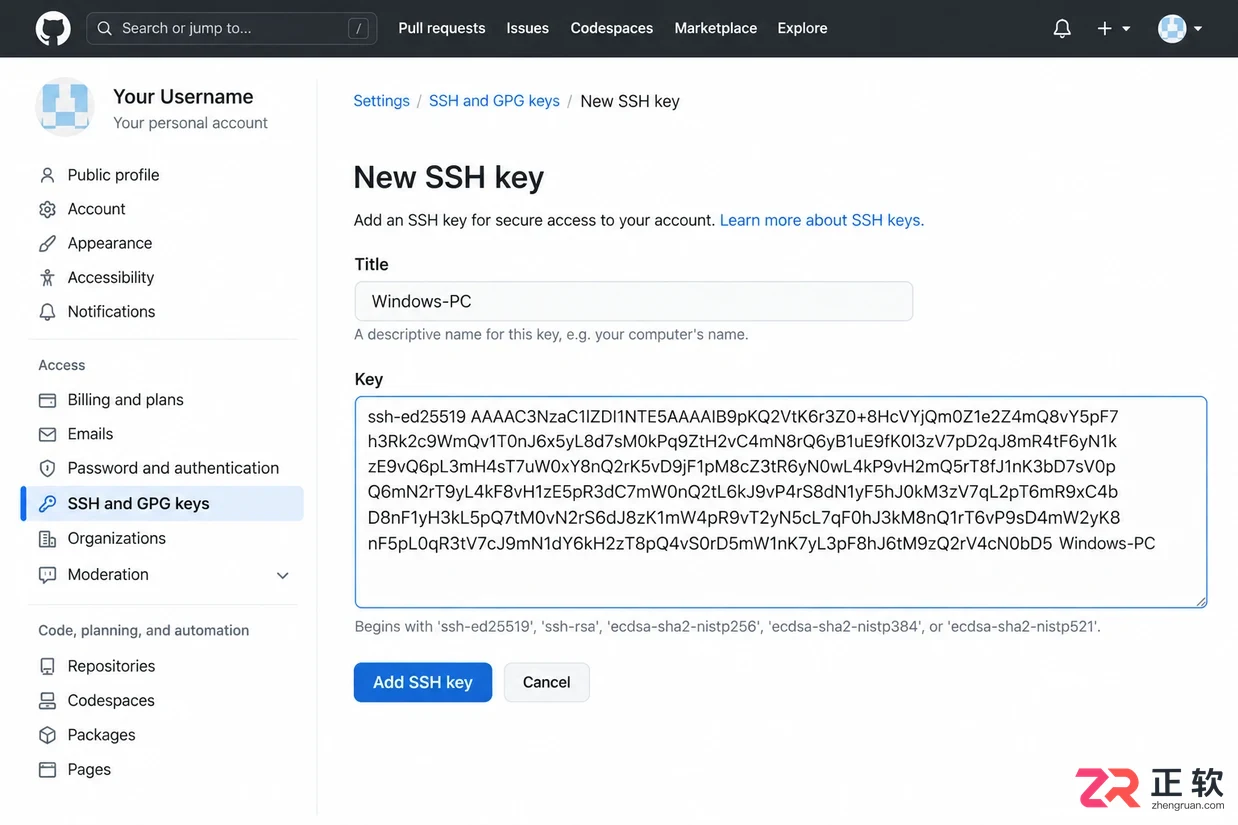
Task: Open the plus create-new dropdown
Action: pyautogui.click(x=1113, y=28)
